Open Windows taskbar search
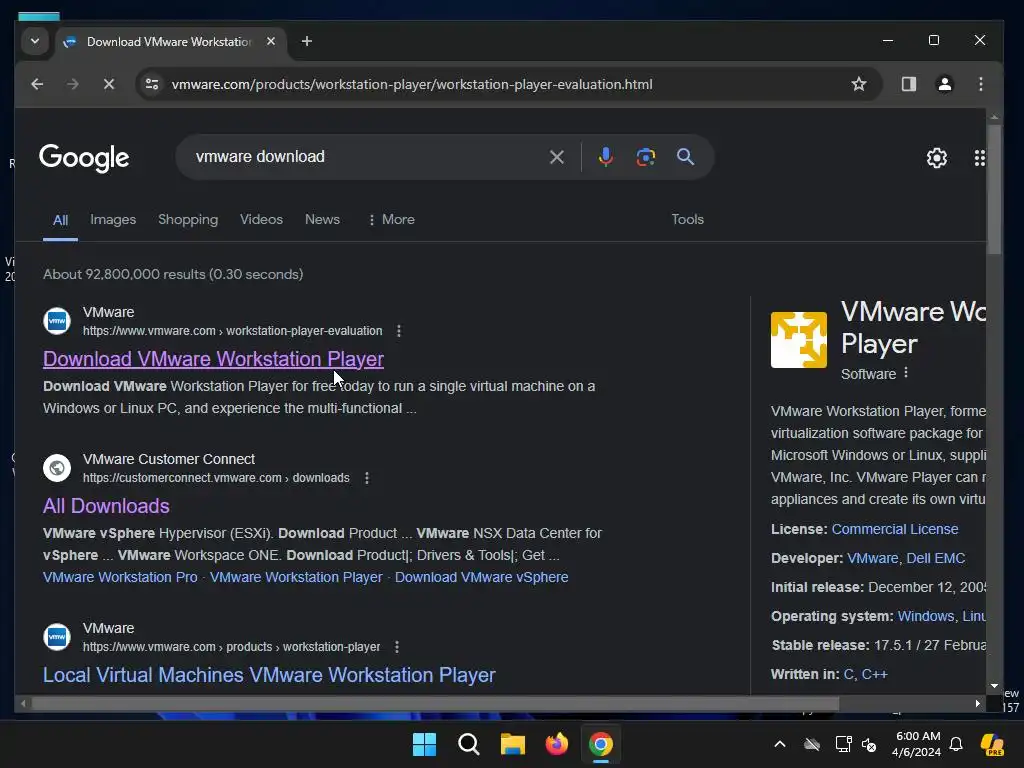The height and width of the screenshot is (768, 1024). tap(468, 744)
